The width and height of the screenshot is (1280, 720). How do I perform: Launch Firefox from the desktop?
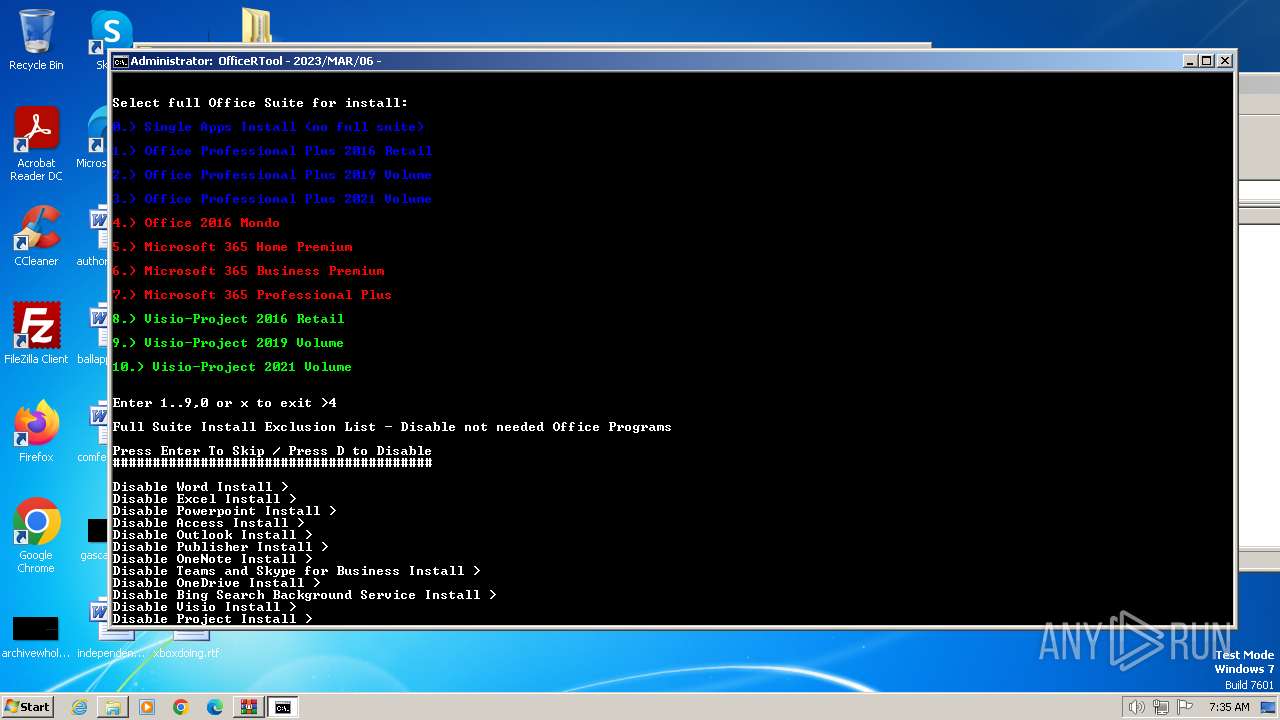pyautogui.click(x=36, y=432)
